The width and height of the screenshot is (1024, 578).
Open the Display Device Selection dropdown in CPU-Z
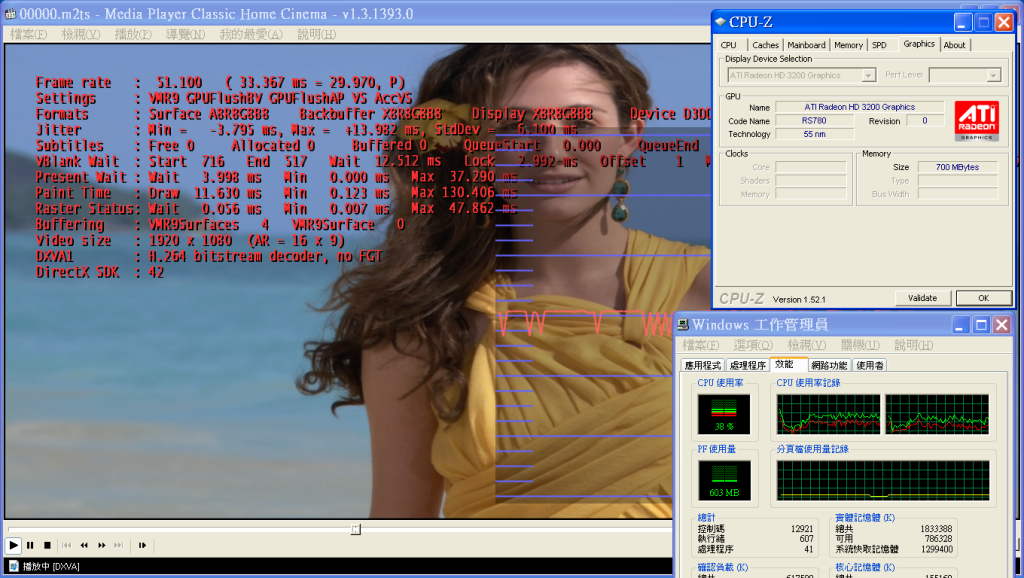868,76
